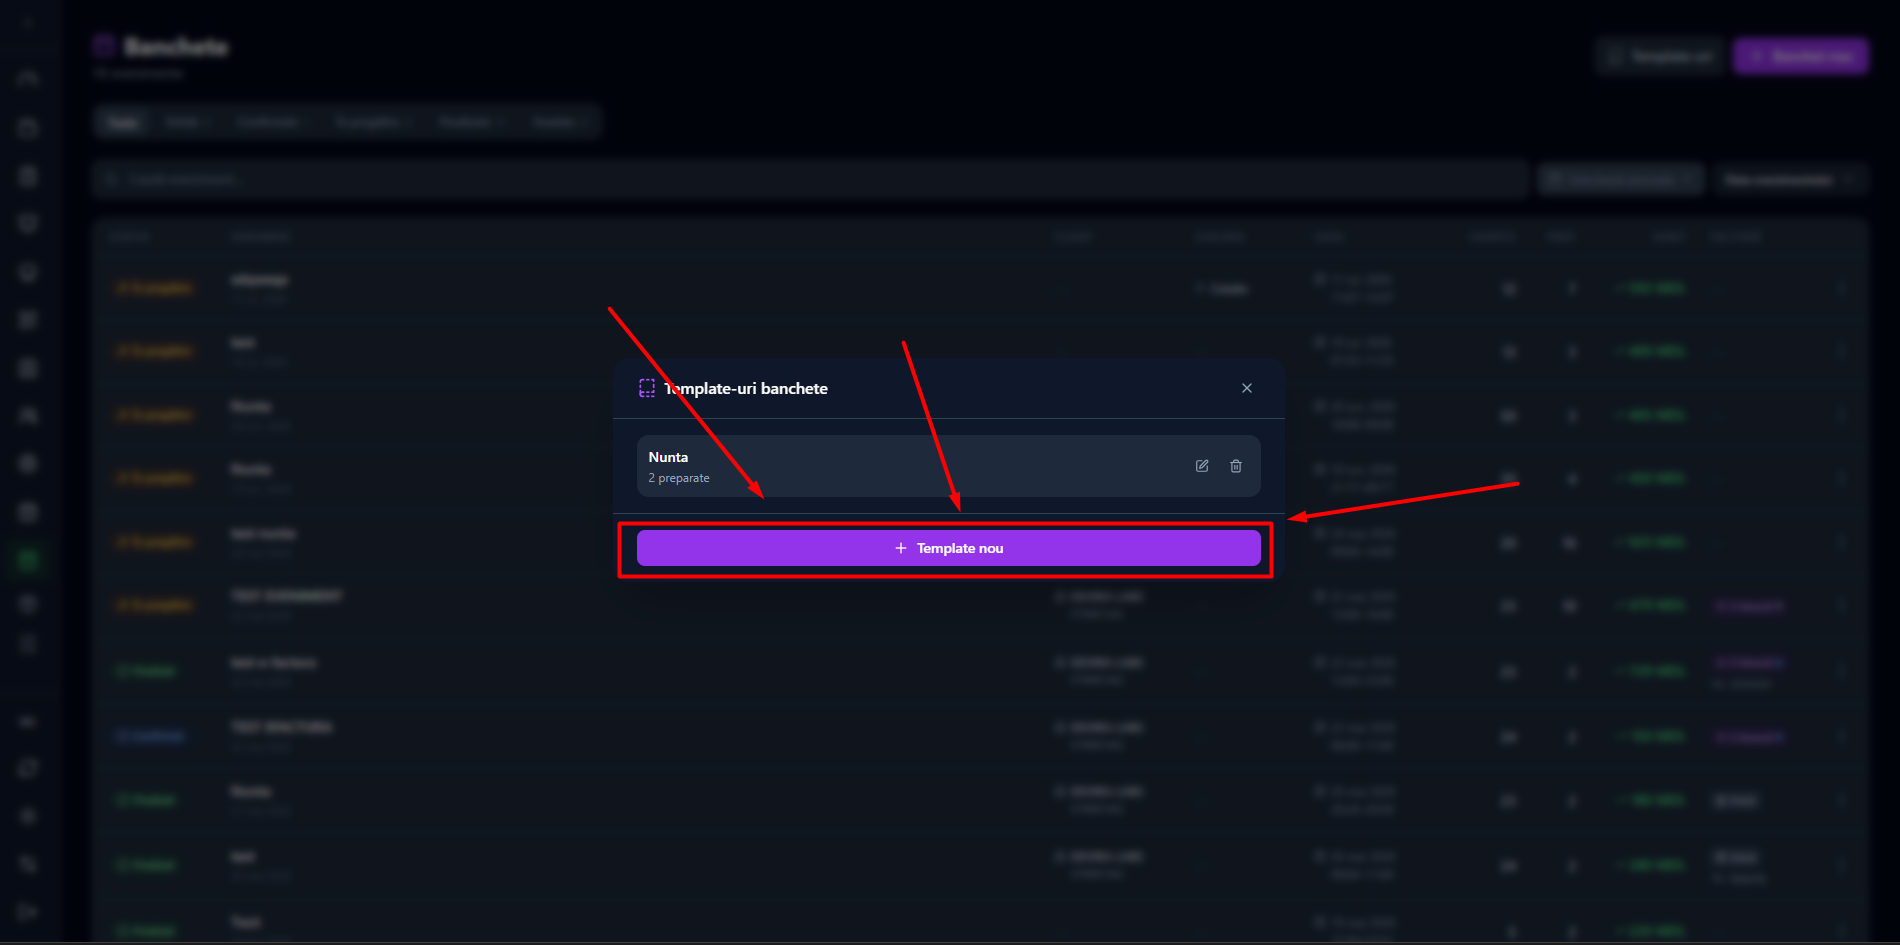This screenshot has height=945, width=1900.
Task: Select the Nunta template card
Action: [948, 466]
